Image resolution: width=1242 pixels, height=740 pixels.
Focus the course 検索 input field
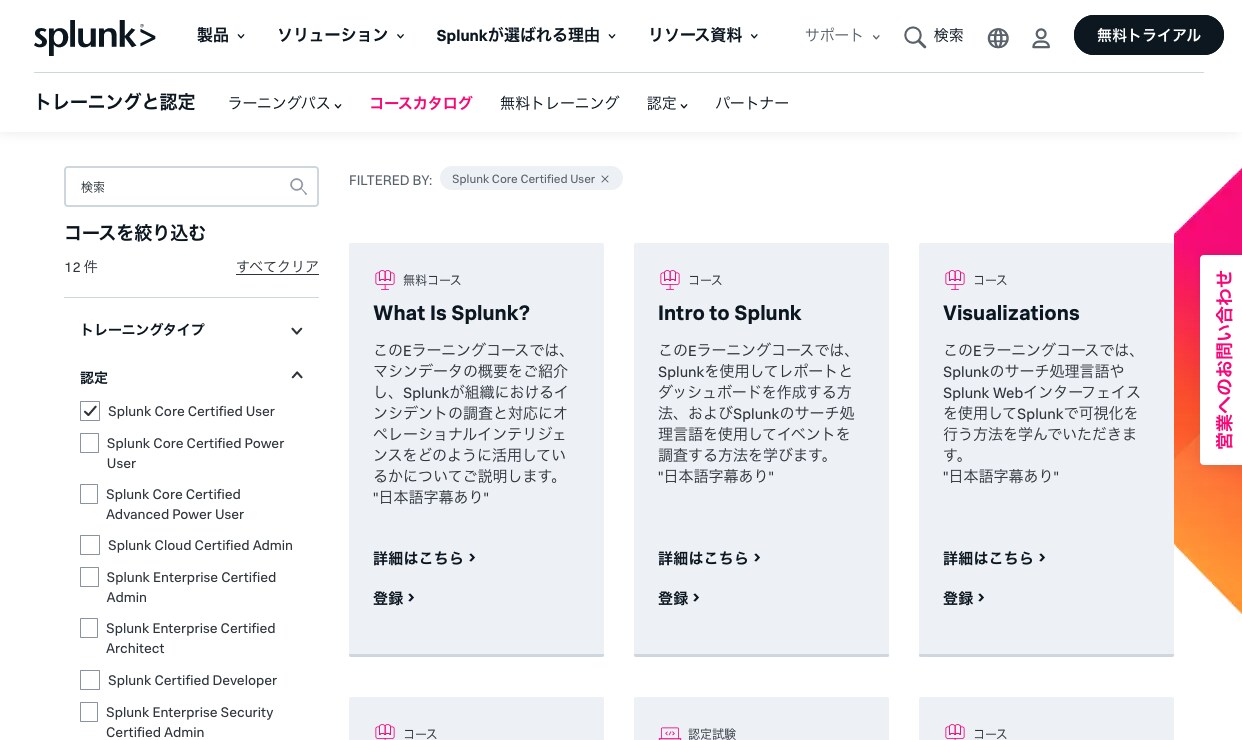point(191,186)
